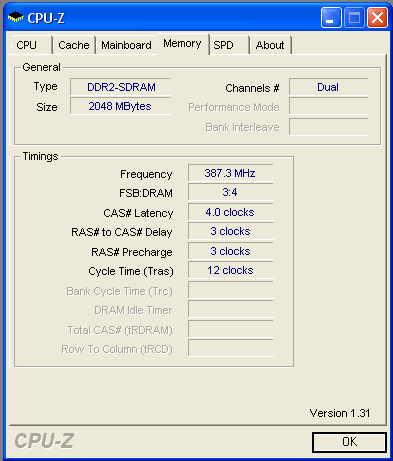Click the Memory tab
This screenshot has height=461, width=393.
[x=182, y=44]
